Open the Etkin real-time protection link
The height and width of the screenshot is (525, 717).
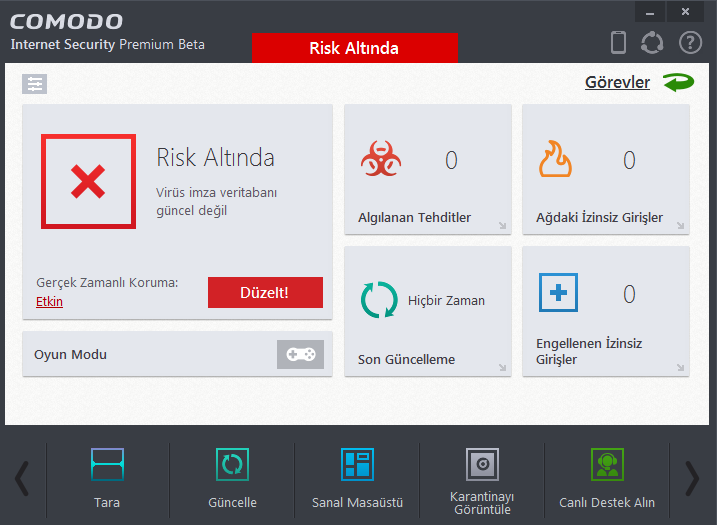pos(49,301)
